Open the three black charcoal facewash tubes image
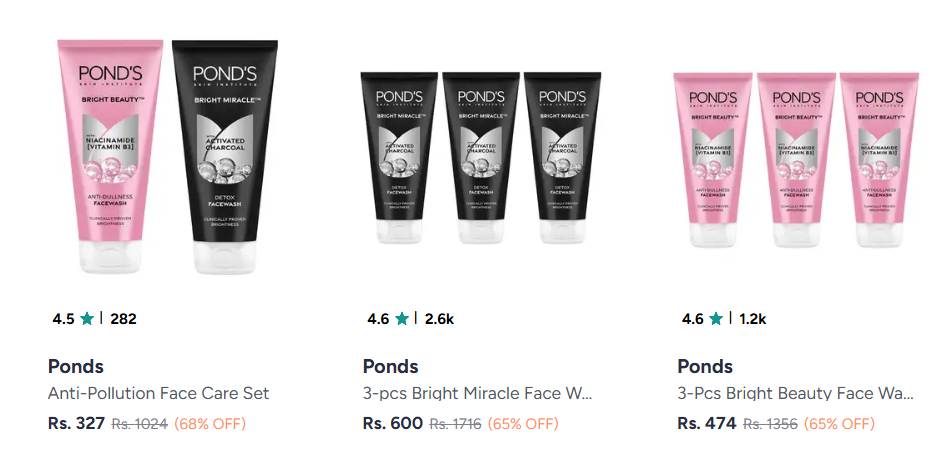This screenshot has width=952, height=462. click(481, 158)
